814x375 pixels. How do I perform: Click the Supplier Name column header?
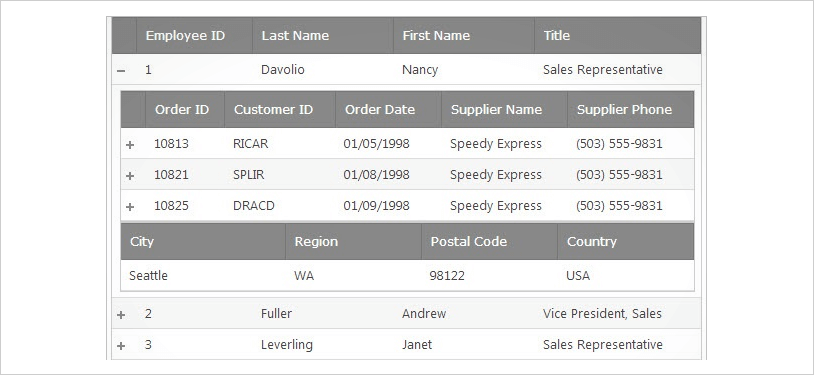[505, 110]
